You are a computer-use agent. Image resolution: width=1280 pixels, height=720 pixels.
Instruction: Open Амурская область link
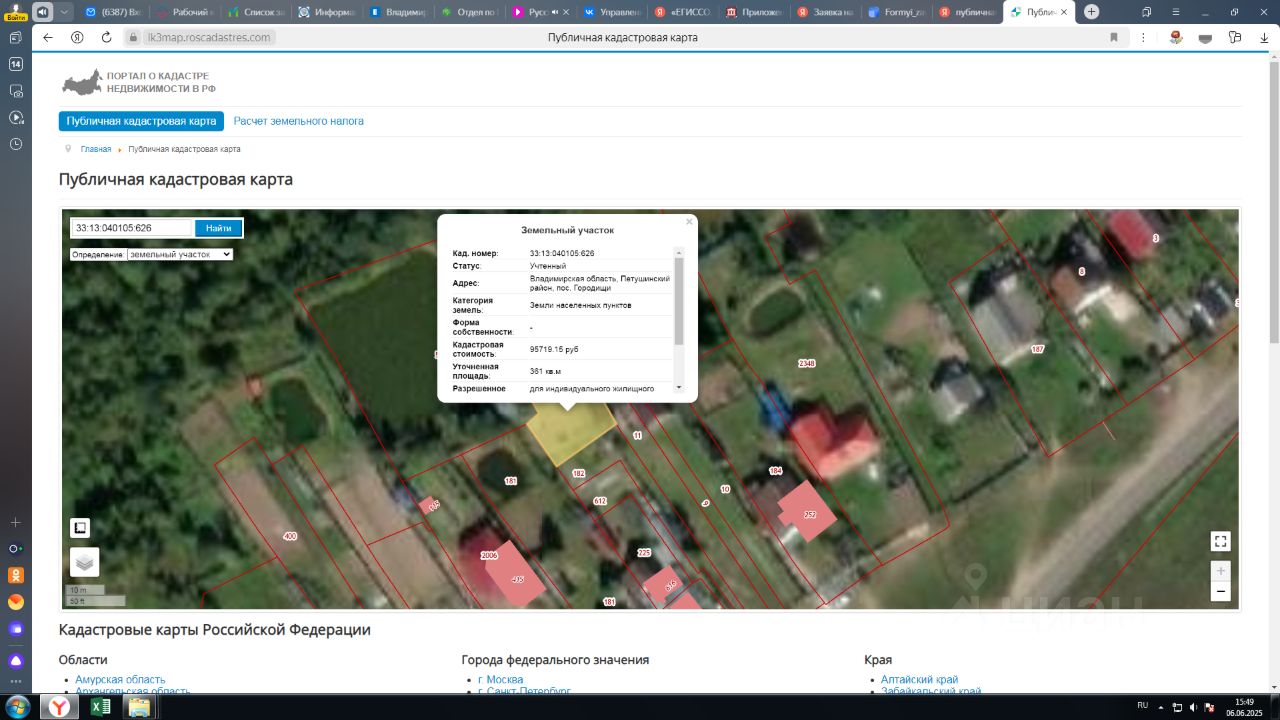[x=120, y=679]
